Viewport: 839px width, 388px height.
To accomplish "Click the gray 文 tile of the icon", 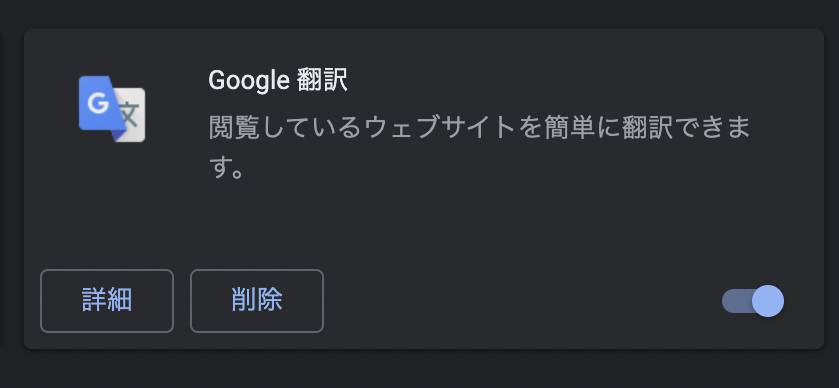I will pyautogui.click(x=132, y=115).
